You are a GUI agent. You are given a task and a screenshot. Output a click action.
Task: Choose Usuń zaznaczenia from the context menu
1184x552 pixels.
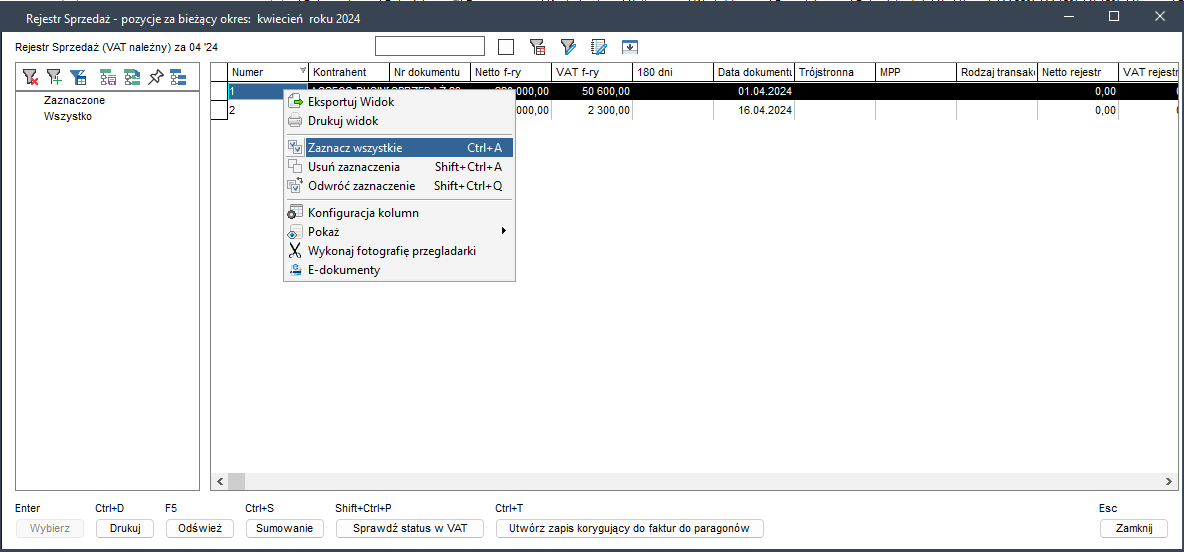click(399, 167)
